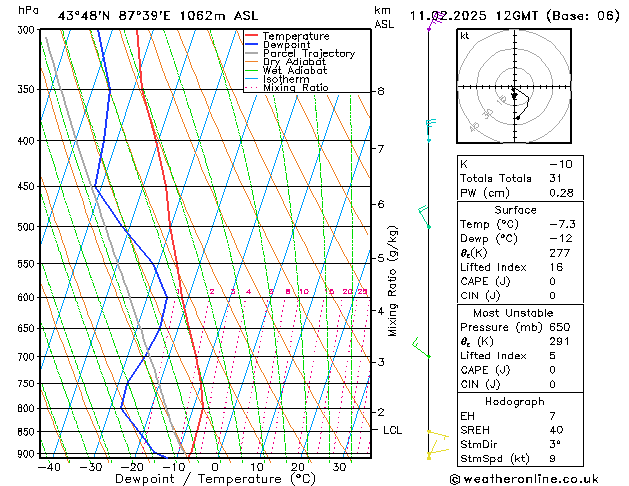Screen dimensions: 629x486
Task: Click the surface 'Lifted Index' value 16
Action: coord(556,267)
